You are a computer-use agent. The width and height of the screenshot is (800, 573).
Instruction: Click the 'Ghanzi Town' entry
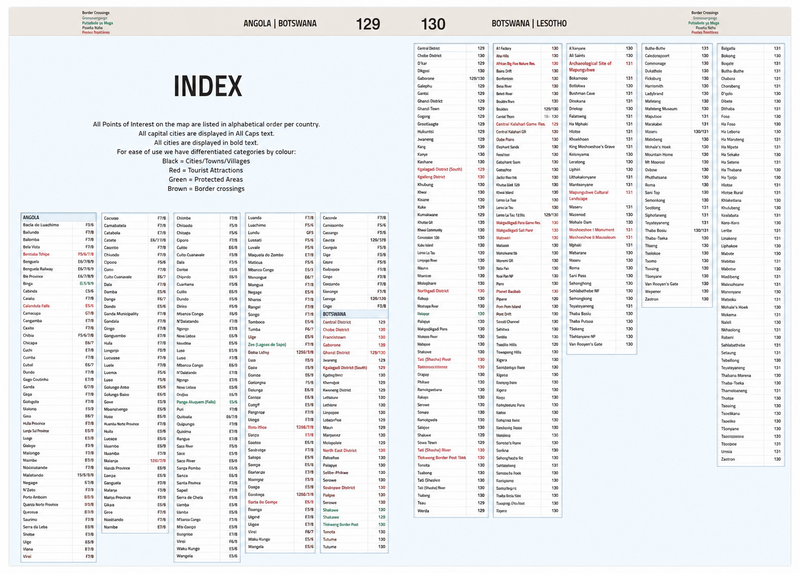coord(428,109)
